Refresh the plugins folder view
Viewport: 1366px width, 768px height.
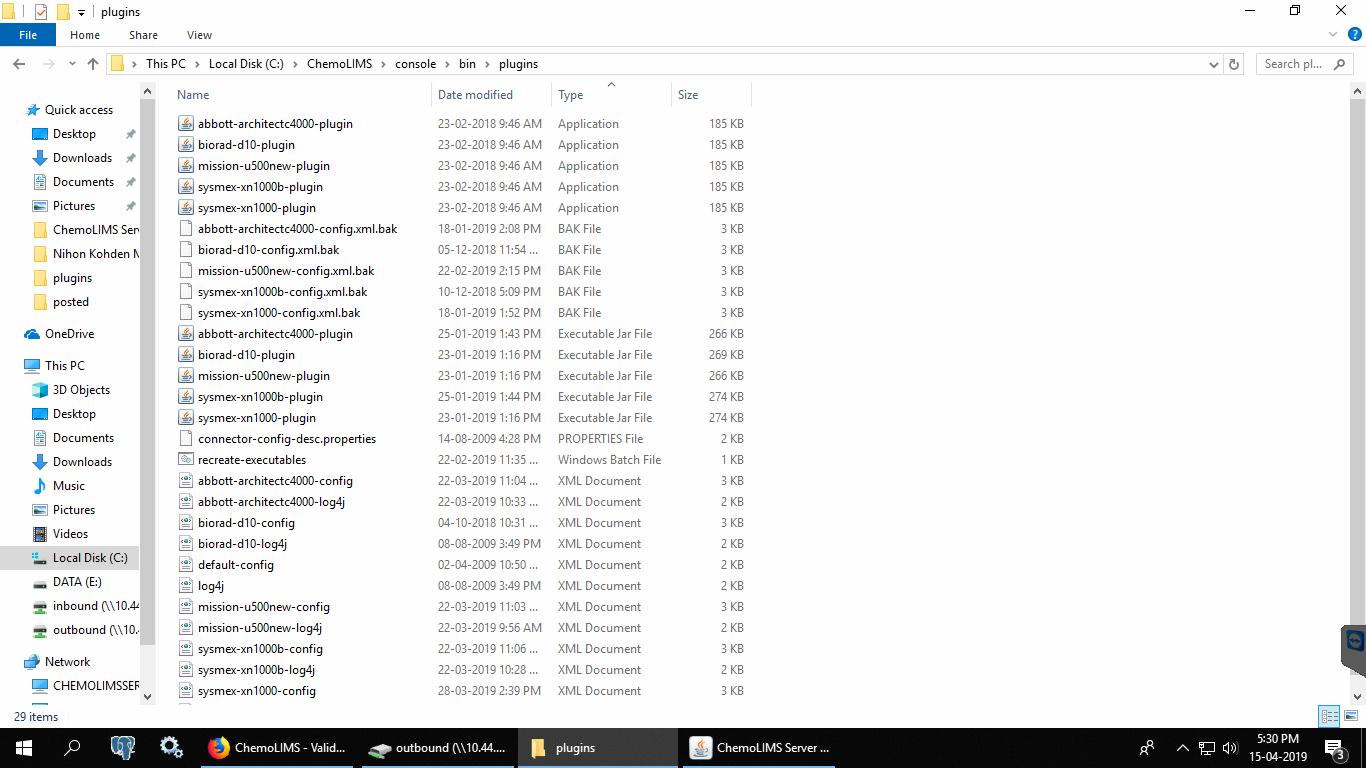coord(1234,64)
